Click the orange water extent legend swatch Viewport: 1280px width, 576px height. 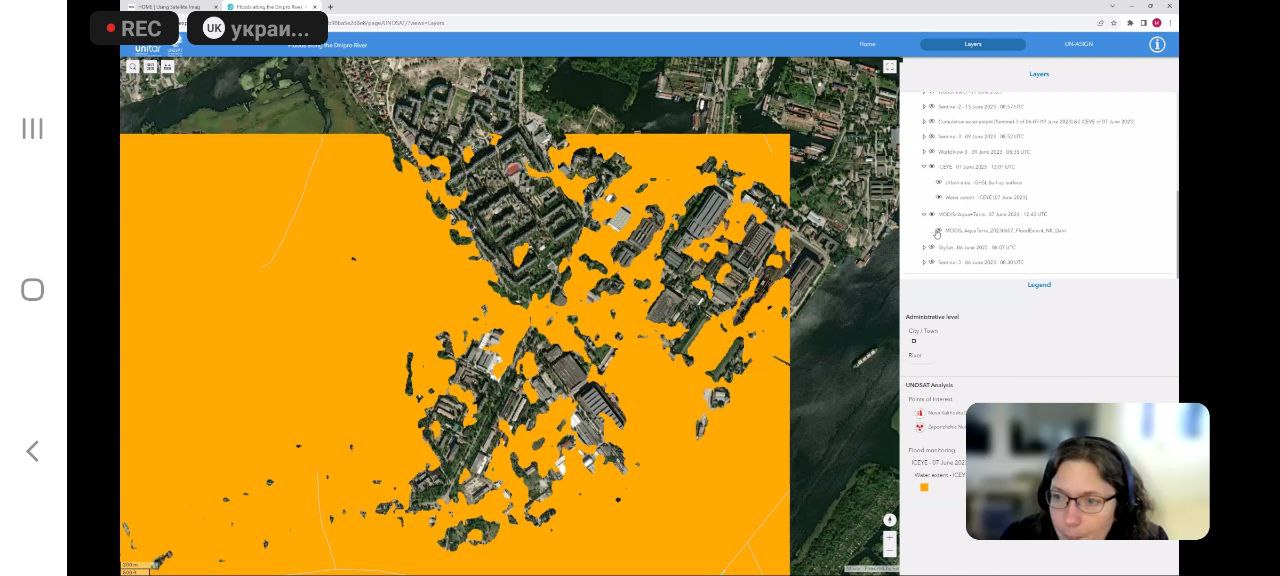click(924, 487)
